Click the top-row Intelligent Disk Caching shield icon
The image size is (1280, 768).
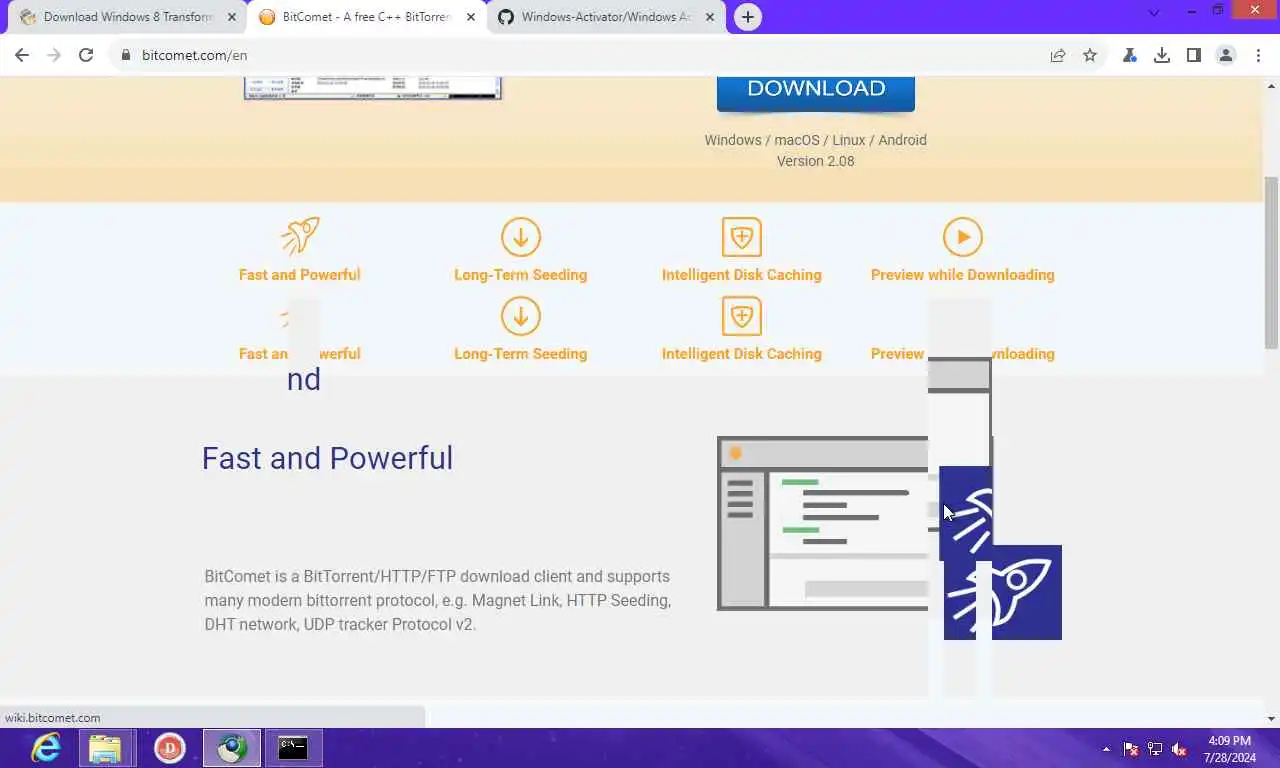point(742,237)
